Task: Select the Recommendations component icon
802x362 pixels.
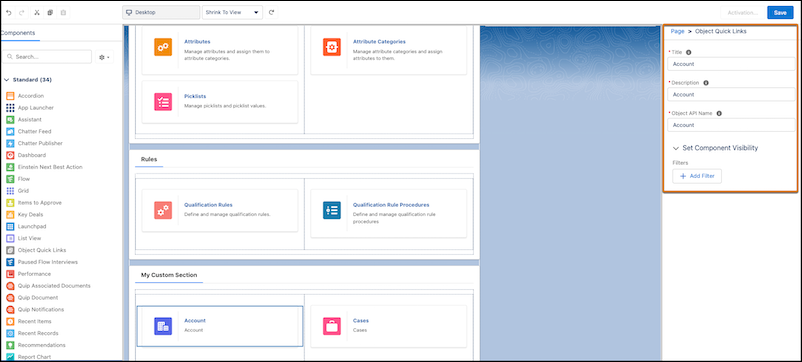Action: coord(10,345)
